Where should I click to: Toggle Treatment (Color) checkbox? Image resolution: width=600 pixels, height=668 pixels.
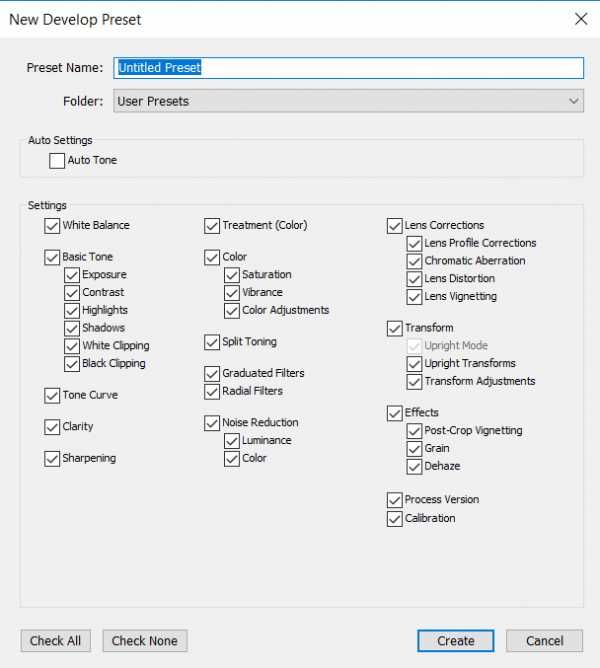(212, 226)
